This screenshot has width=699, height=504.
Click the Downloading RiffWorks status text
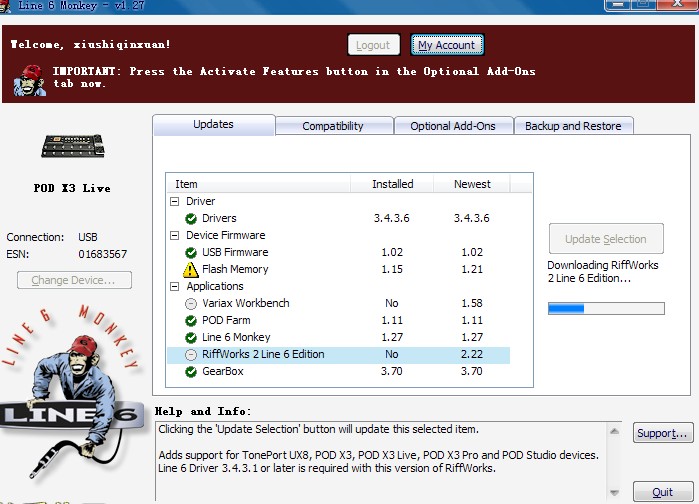tap(603, 272)
